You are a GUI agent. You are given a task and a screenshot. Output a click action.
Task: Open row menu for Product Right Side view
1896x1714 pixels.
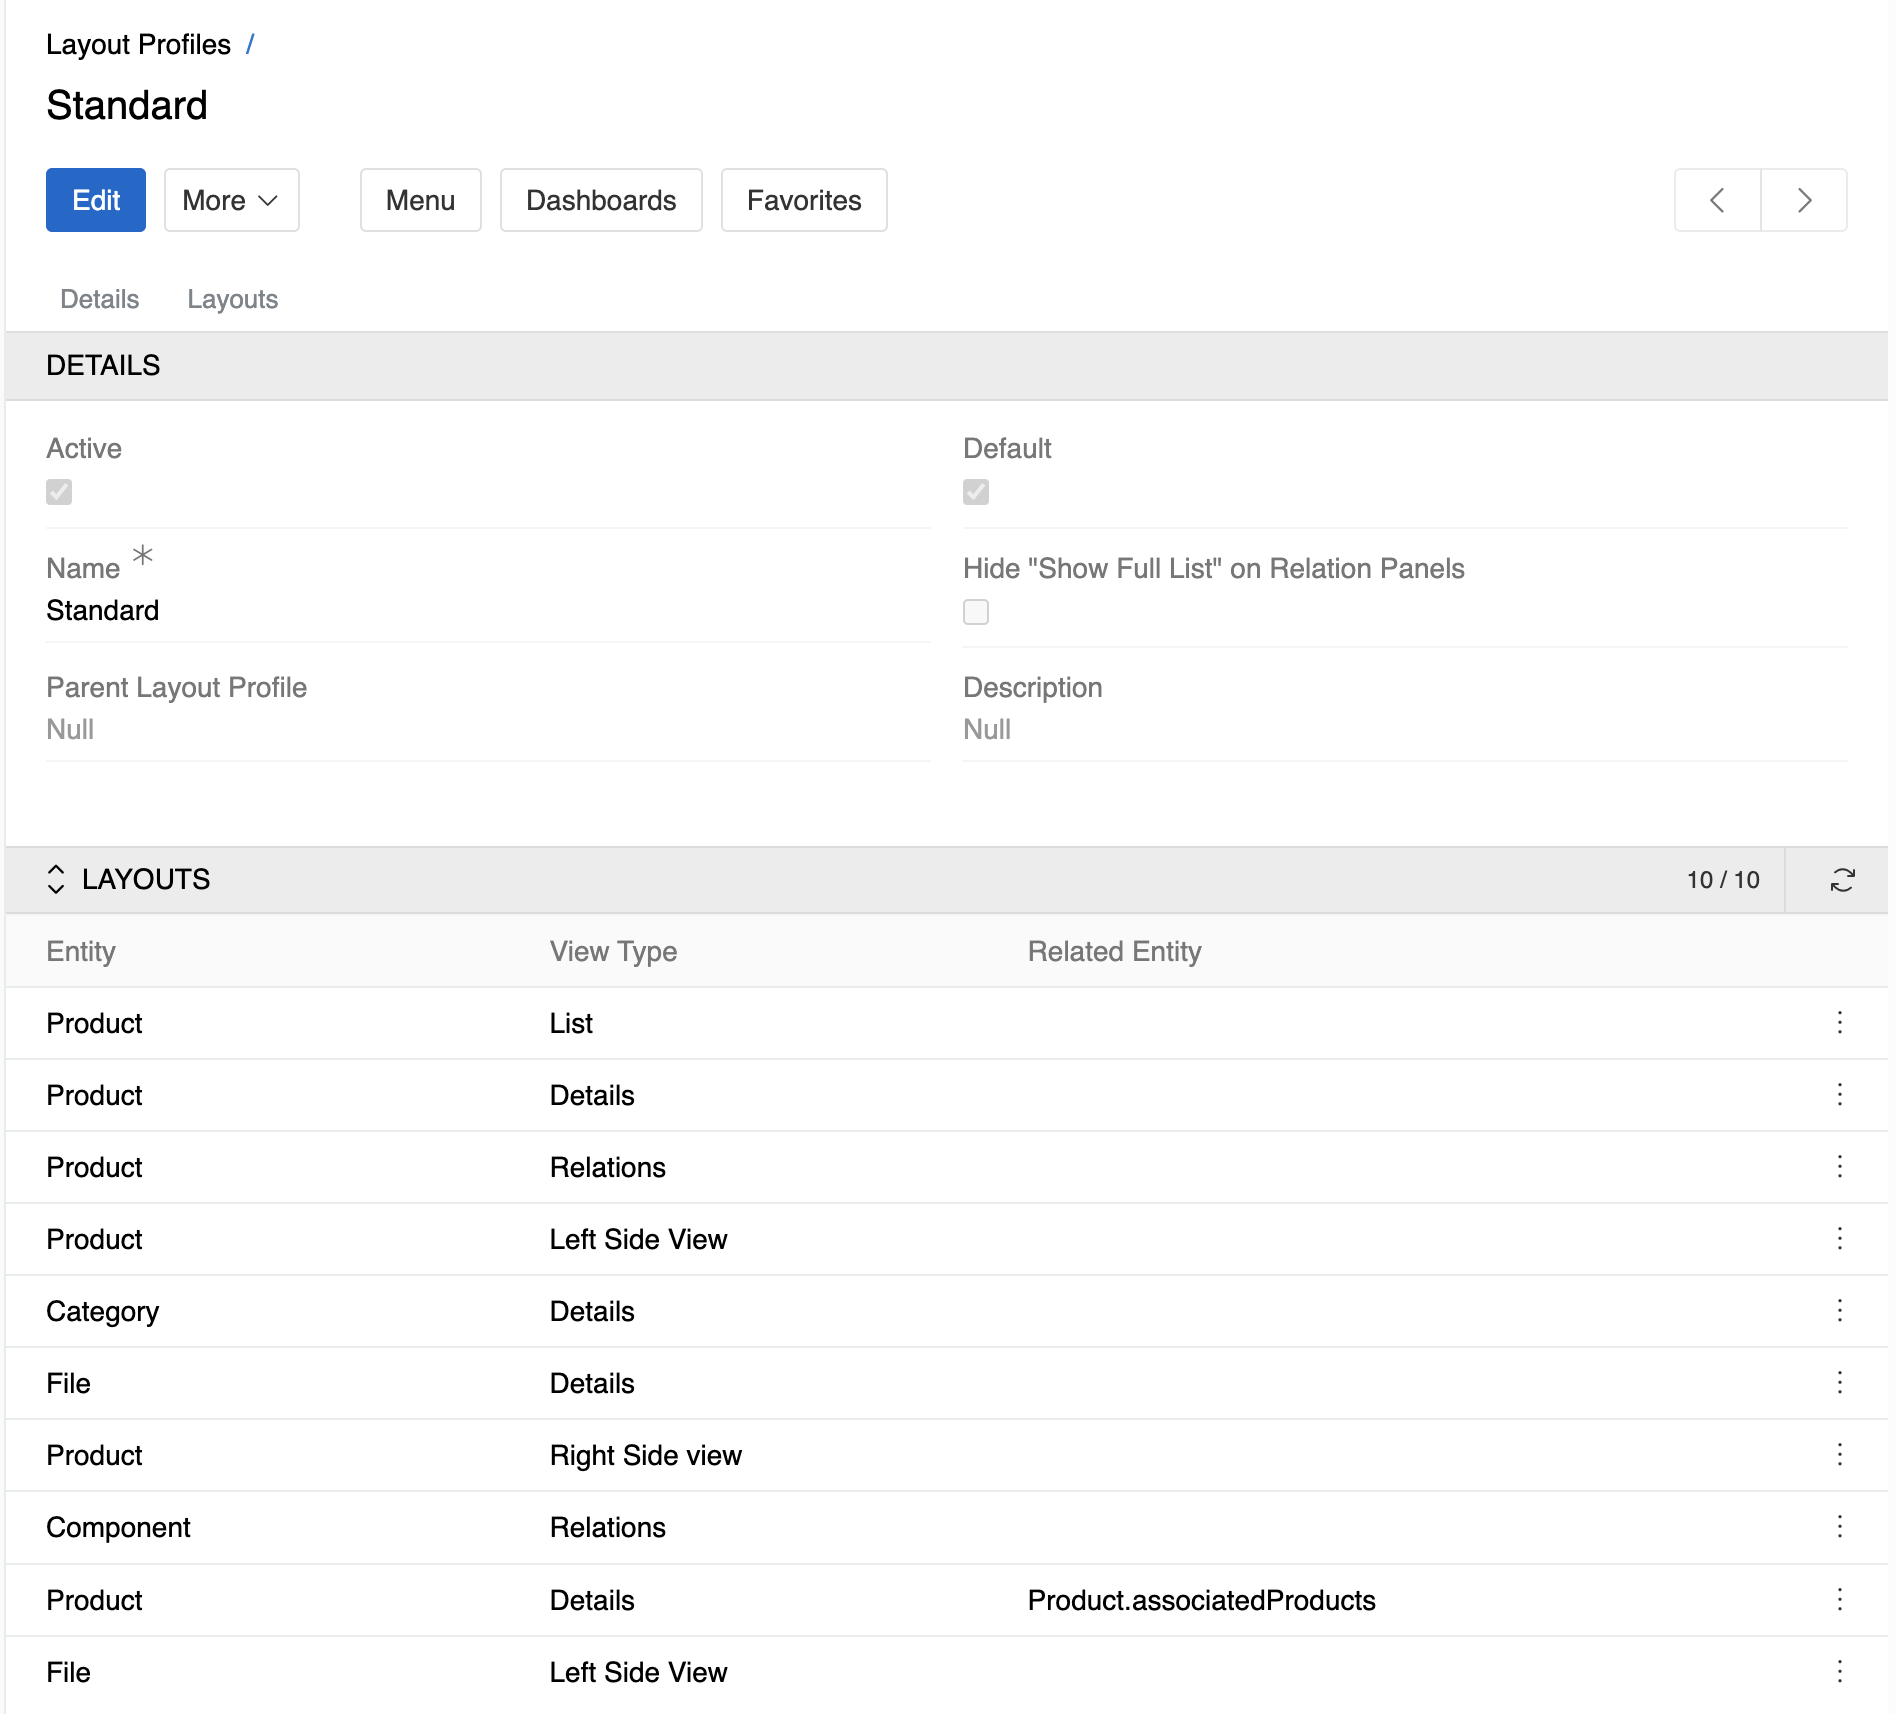[1839, 1454]
